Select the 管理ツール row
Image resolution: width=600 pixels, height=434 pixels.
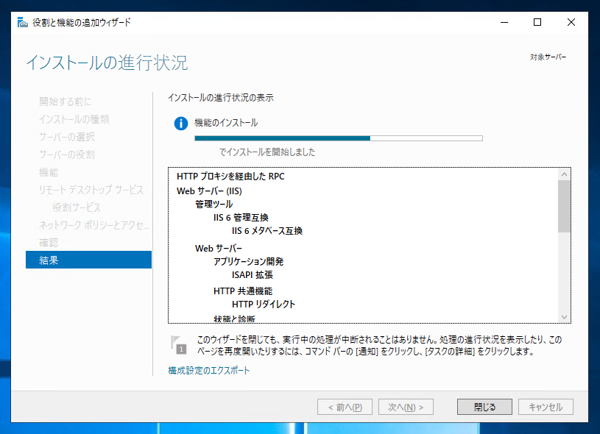tap(214, 204)
